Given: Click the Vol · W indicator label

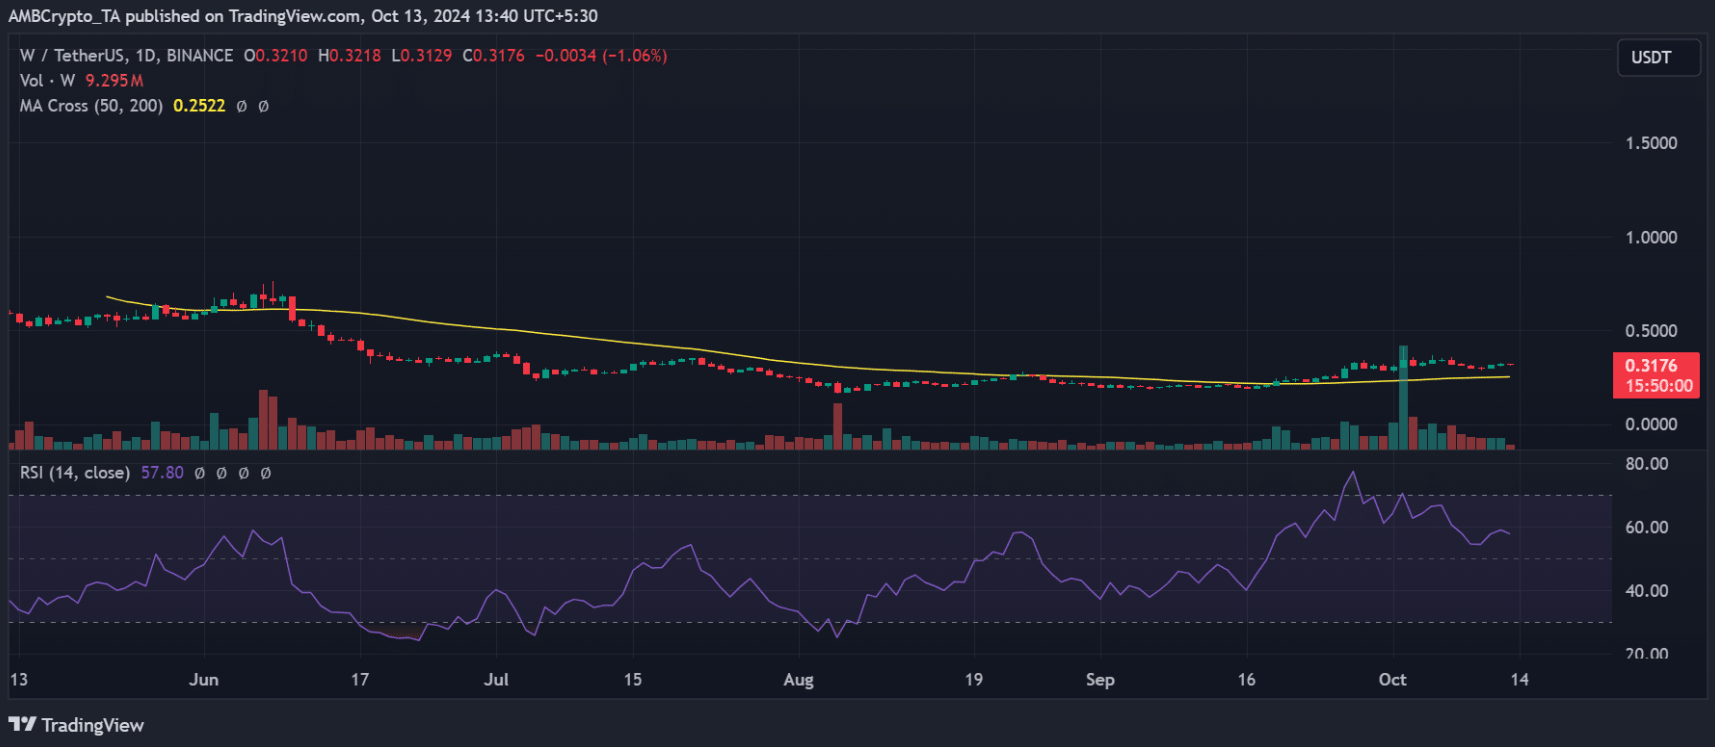Looking at the screenshot, I should [47, 81].
